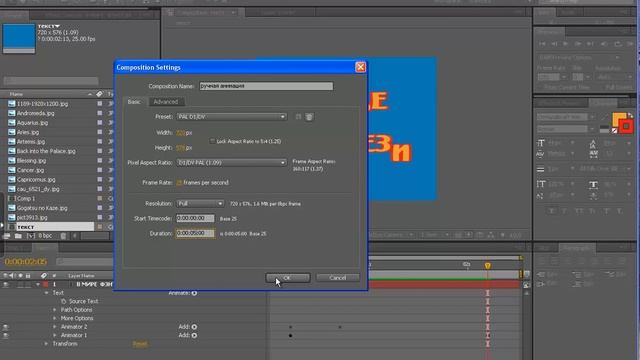Open the Preset dropdown

[x=231, y=117]
